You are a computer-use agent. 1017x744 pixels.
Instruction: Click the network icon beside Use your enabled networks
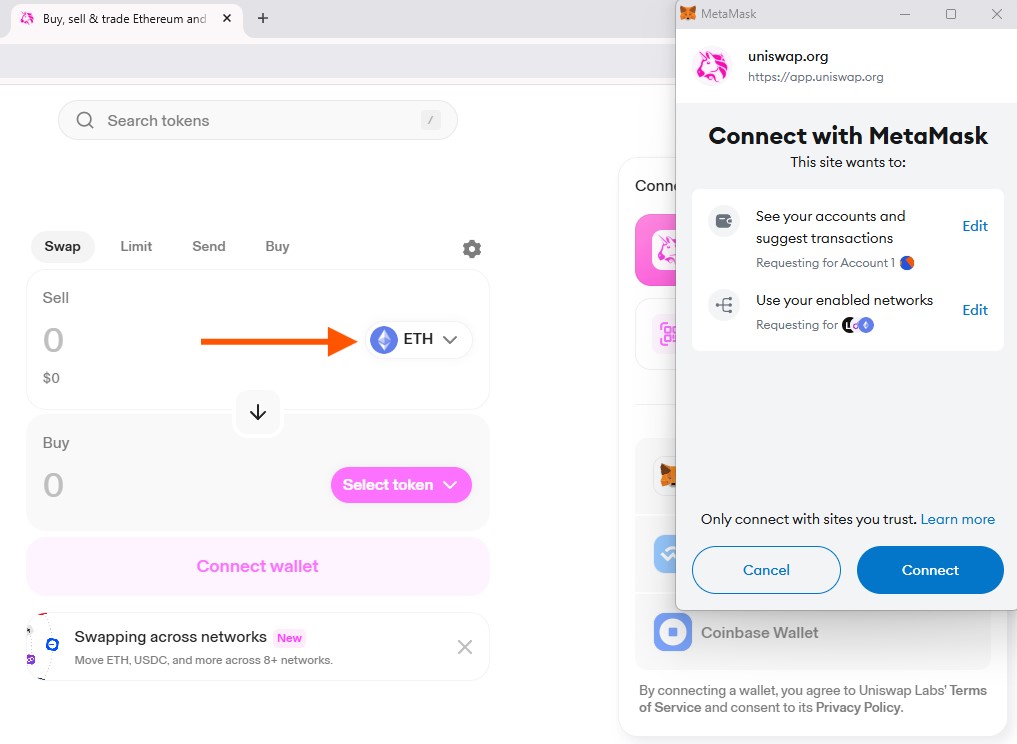723,305
